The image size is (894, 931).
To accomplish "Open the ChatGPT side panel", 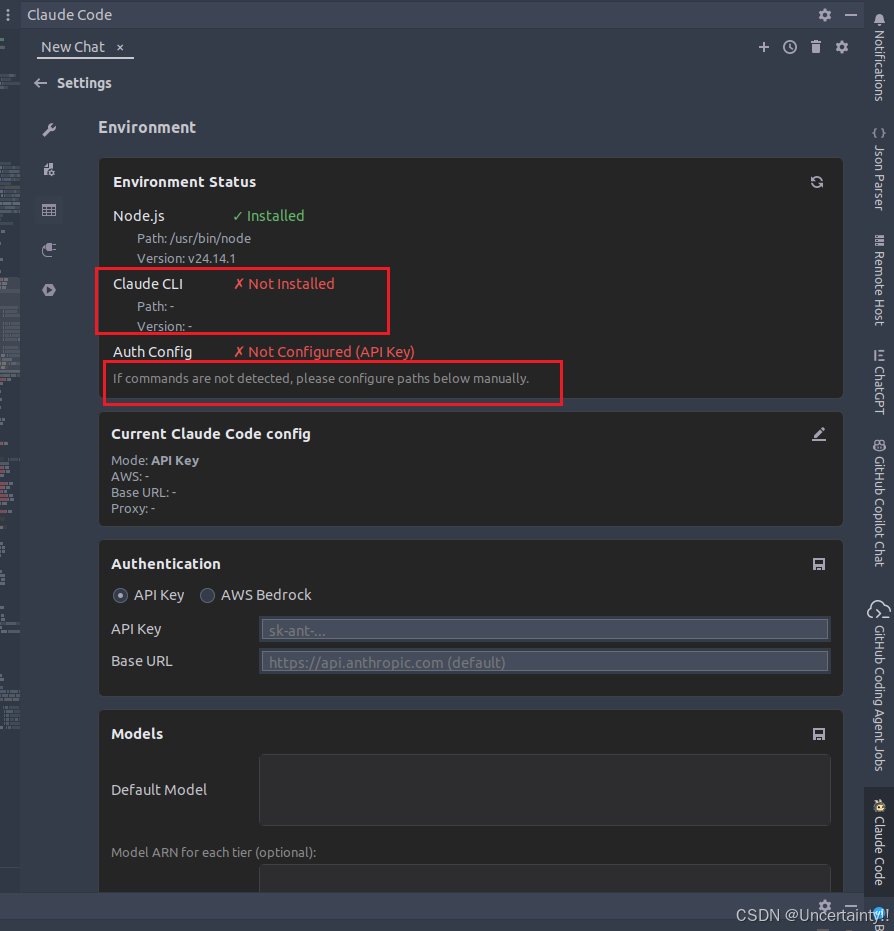I will pos(879,382).
